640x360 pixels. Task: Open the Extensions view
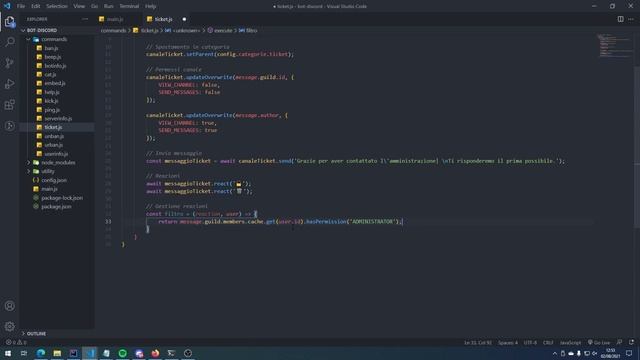pyautogui.click(x=10, y=104)
